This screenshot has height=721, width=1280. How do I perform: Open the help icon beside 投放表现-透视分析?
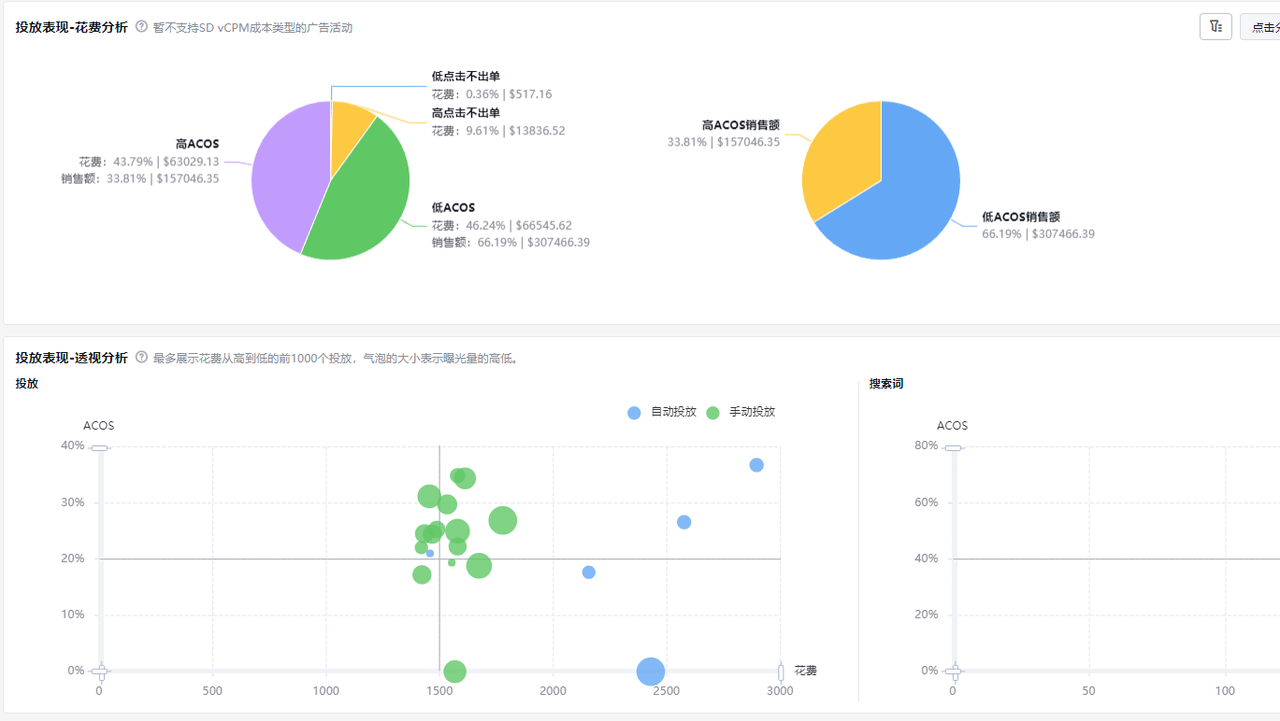pyautogui.click(x=141, y=357)
